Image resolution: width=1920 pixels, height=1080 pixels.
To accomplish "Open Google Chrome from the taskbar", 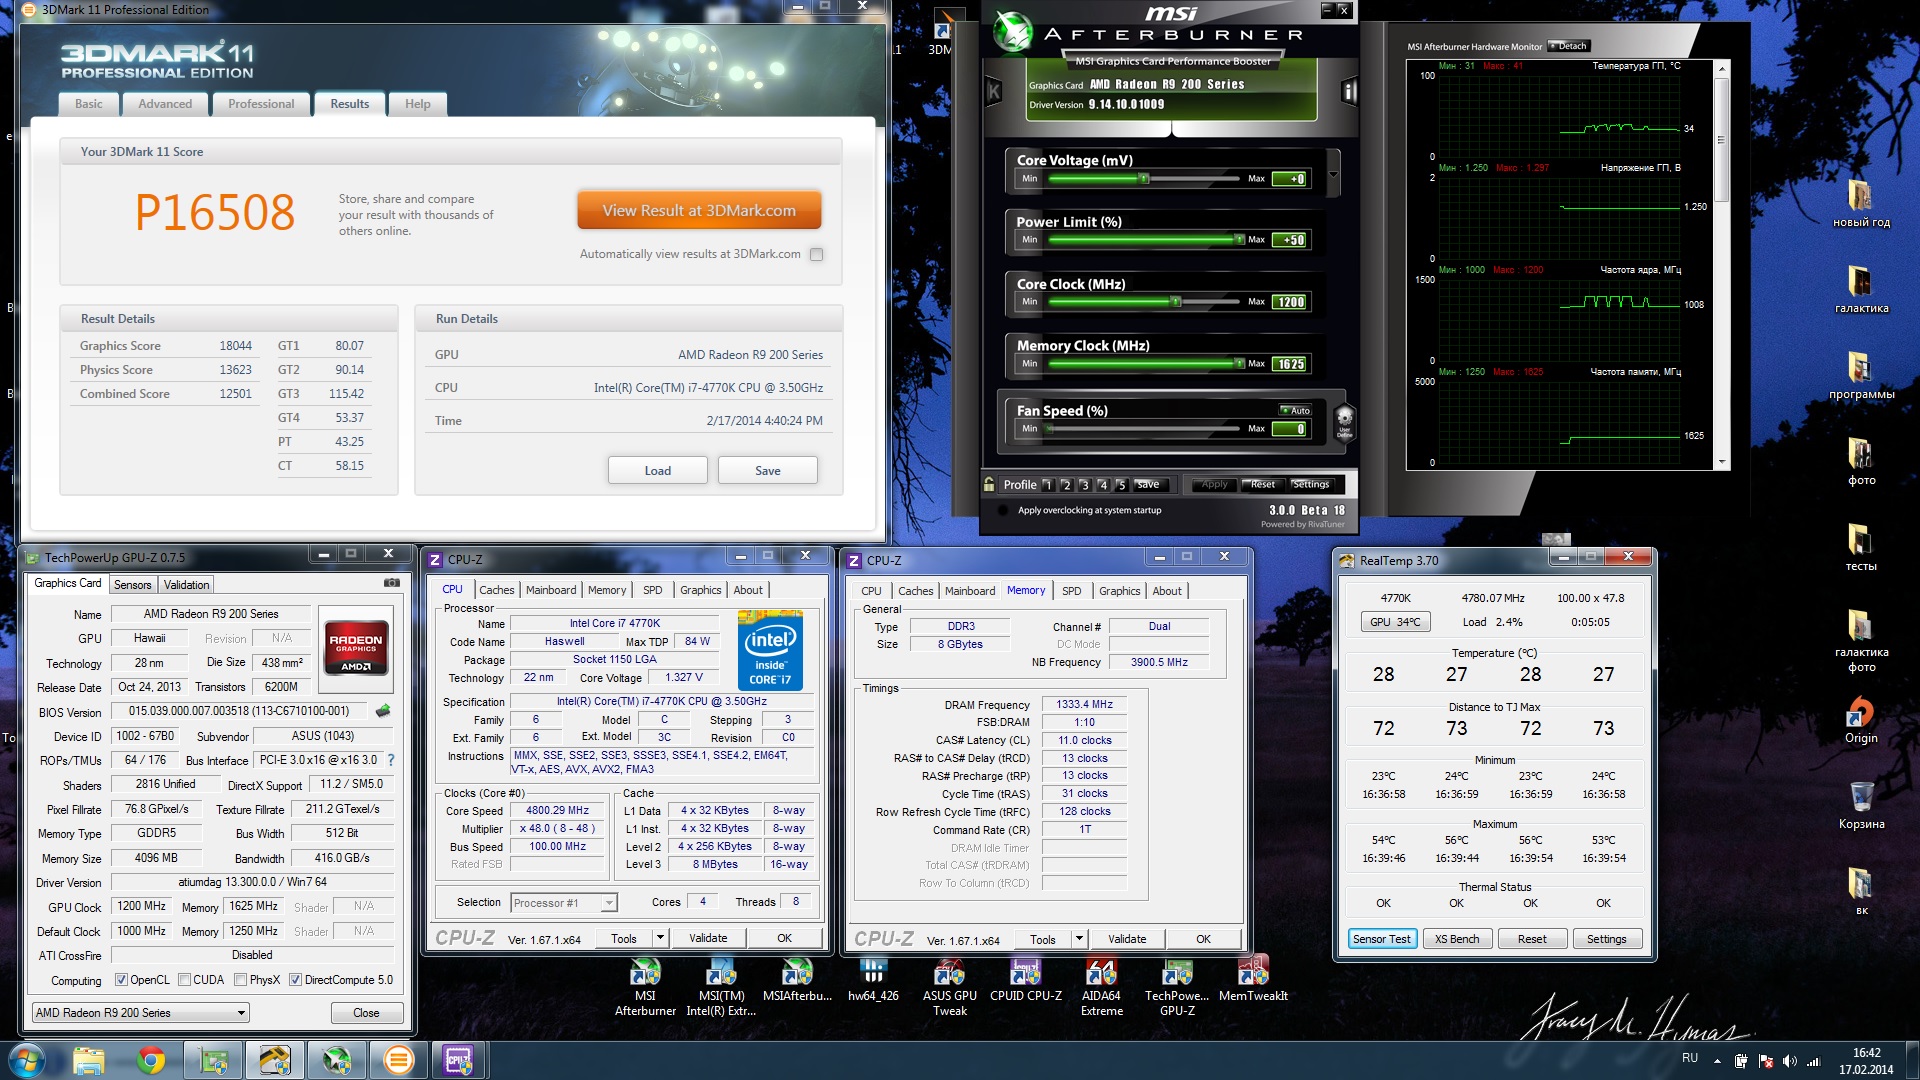I will pos(151,1059).
